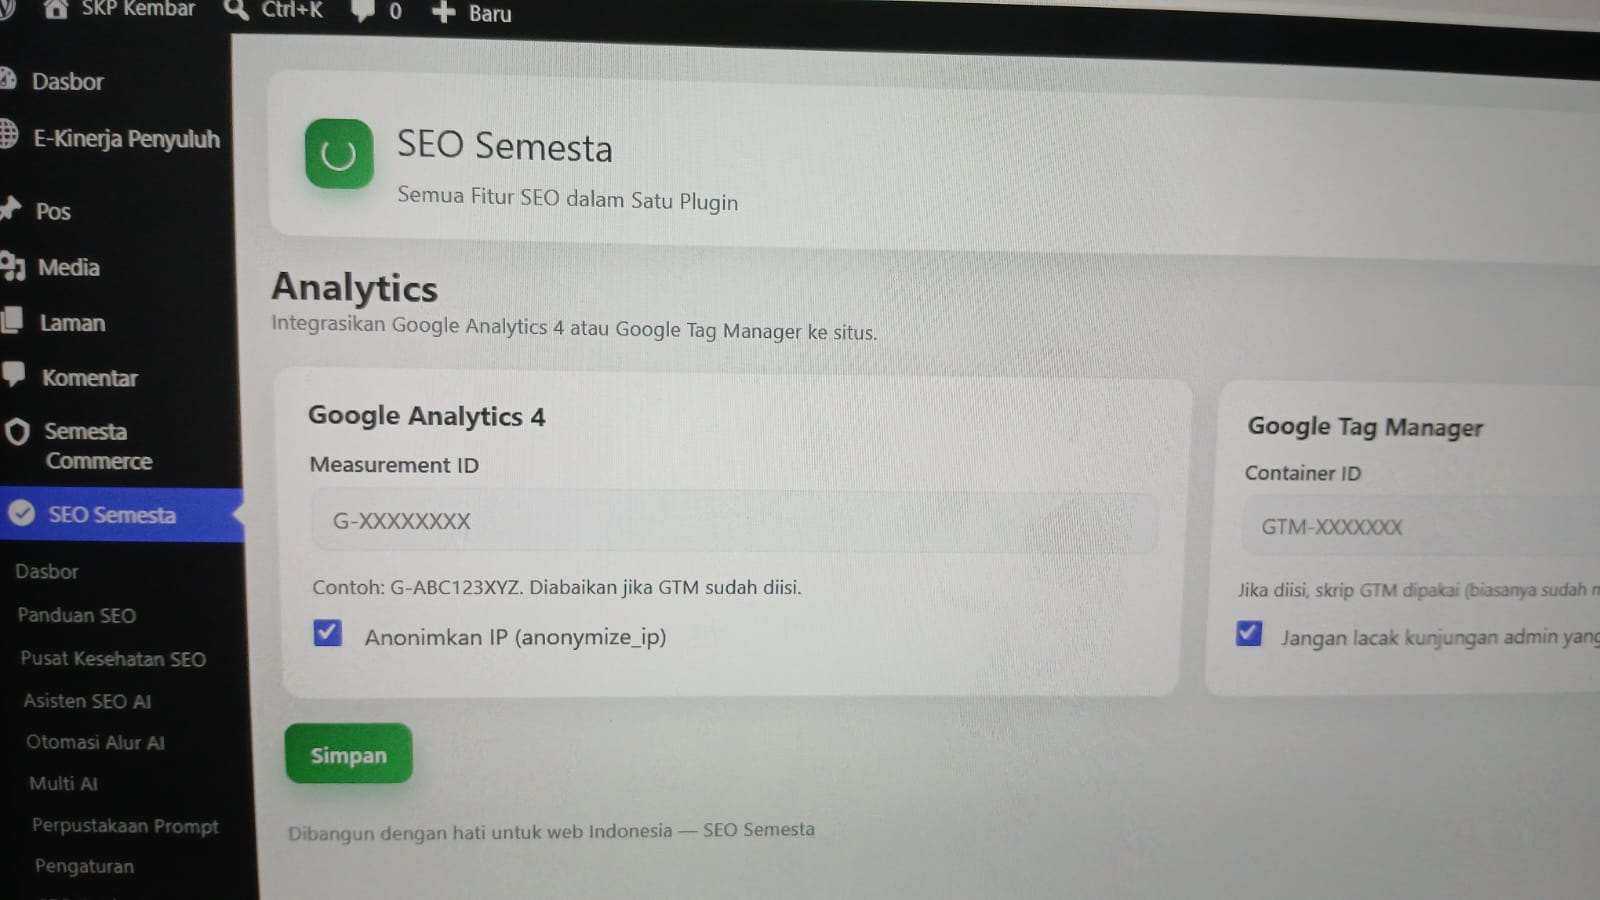Click the Pos pushpin icon

[x=10, y=208]
